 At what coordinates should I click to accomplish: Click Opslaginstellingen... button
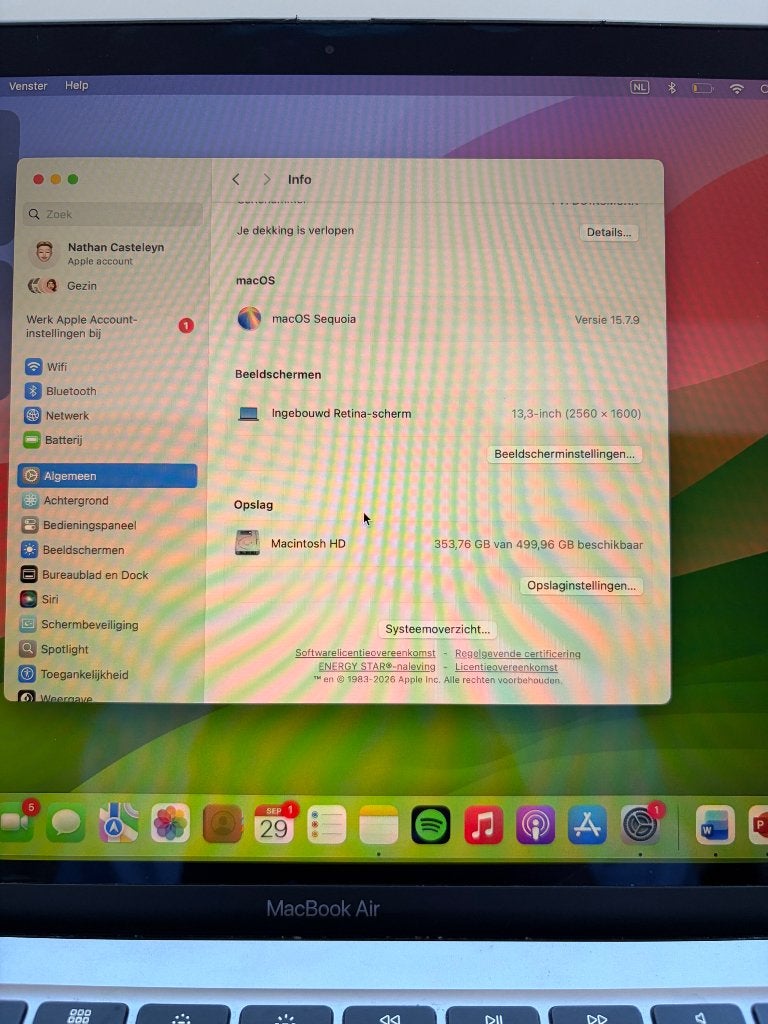pos(581,586)
